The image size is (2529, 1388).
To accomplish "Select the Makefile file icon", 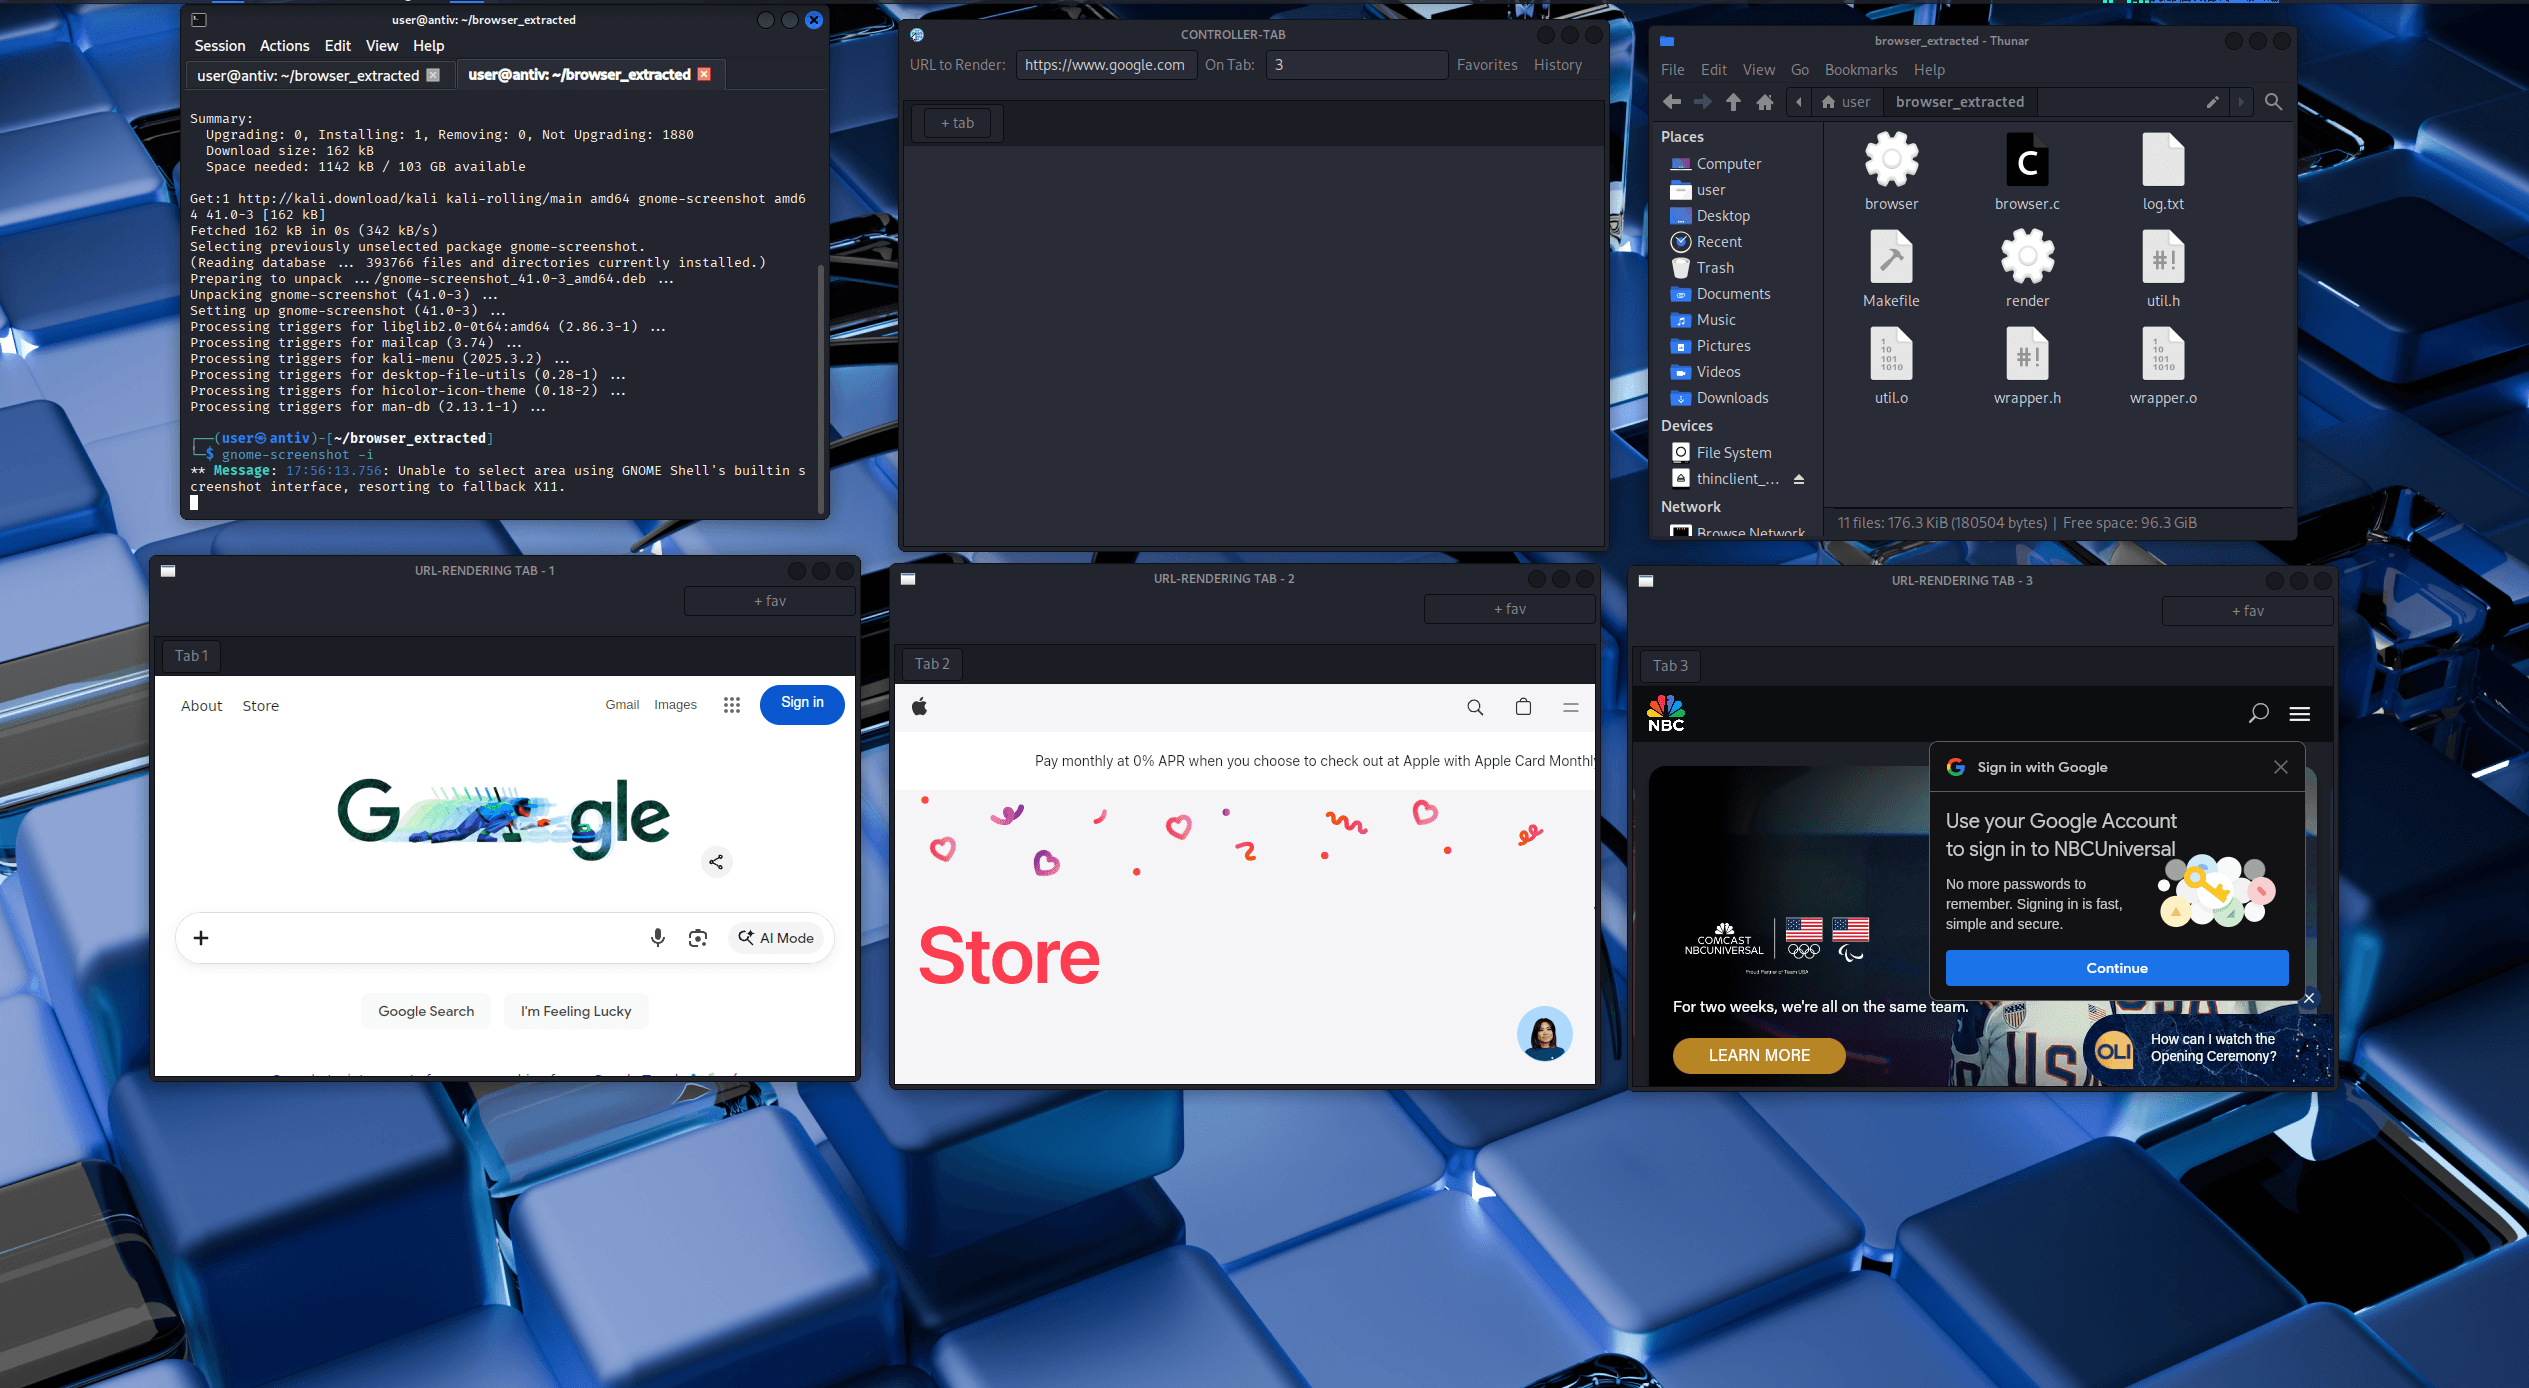I will (1890, 258).
